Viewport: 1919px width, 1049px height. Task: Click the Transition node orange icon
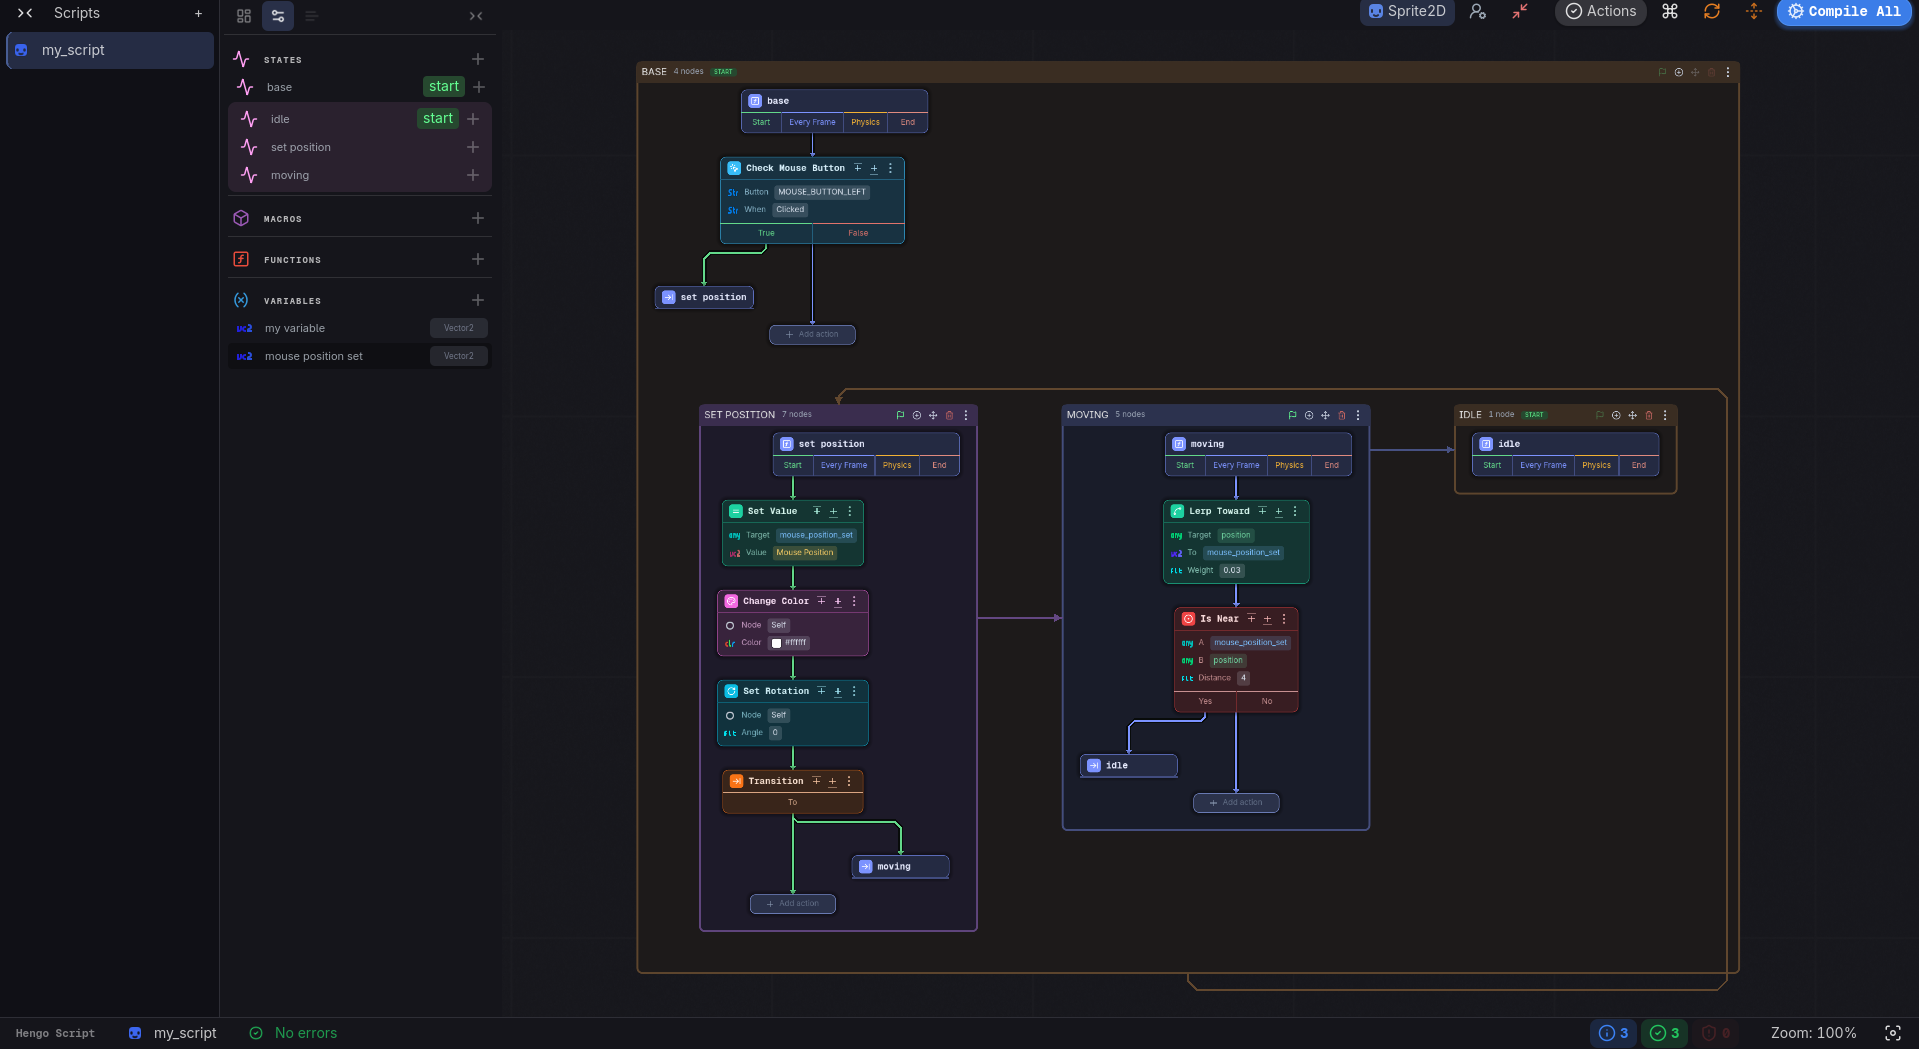[x=737, y=781]
